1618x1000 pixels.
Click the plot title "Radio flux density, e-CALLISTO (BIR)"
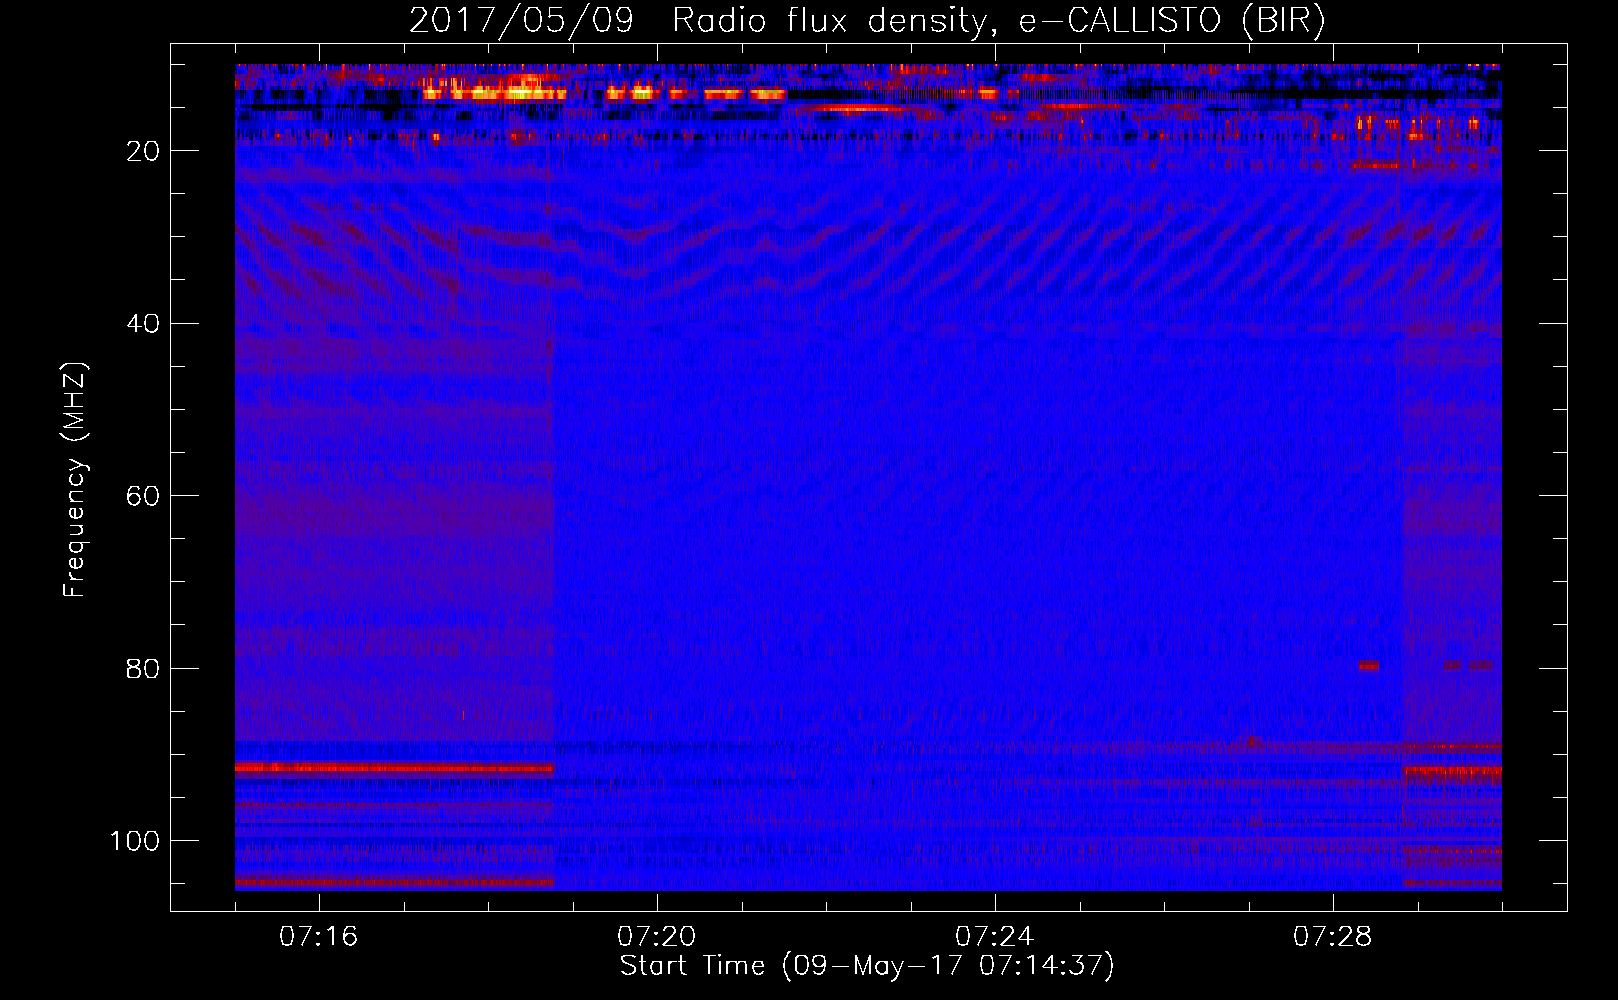point(998,22)
